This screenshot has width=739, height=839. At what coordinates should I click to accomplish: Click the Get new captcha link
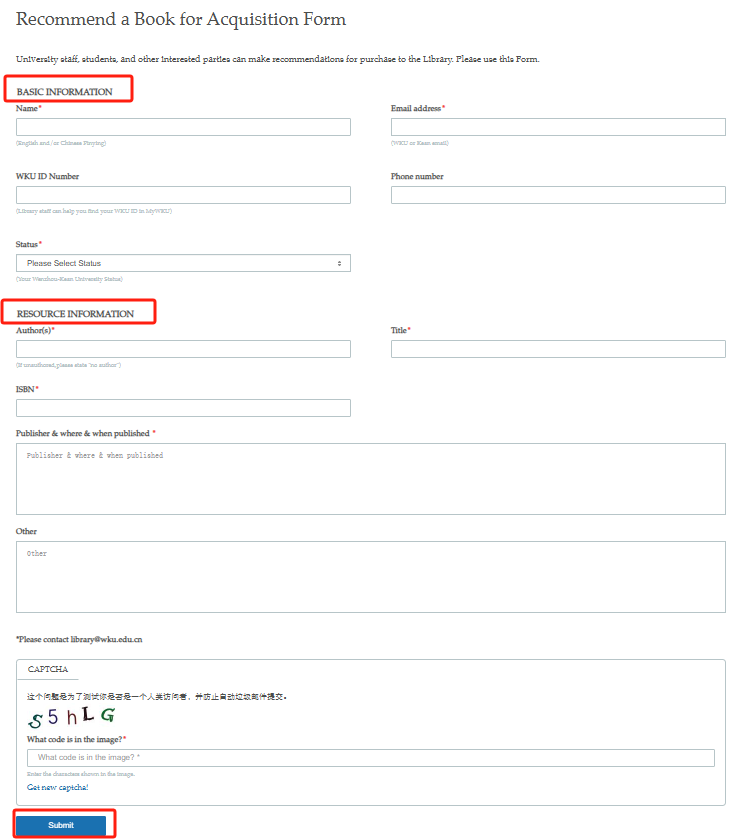point(58,787)
